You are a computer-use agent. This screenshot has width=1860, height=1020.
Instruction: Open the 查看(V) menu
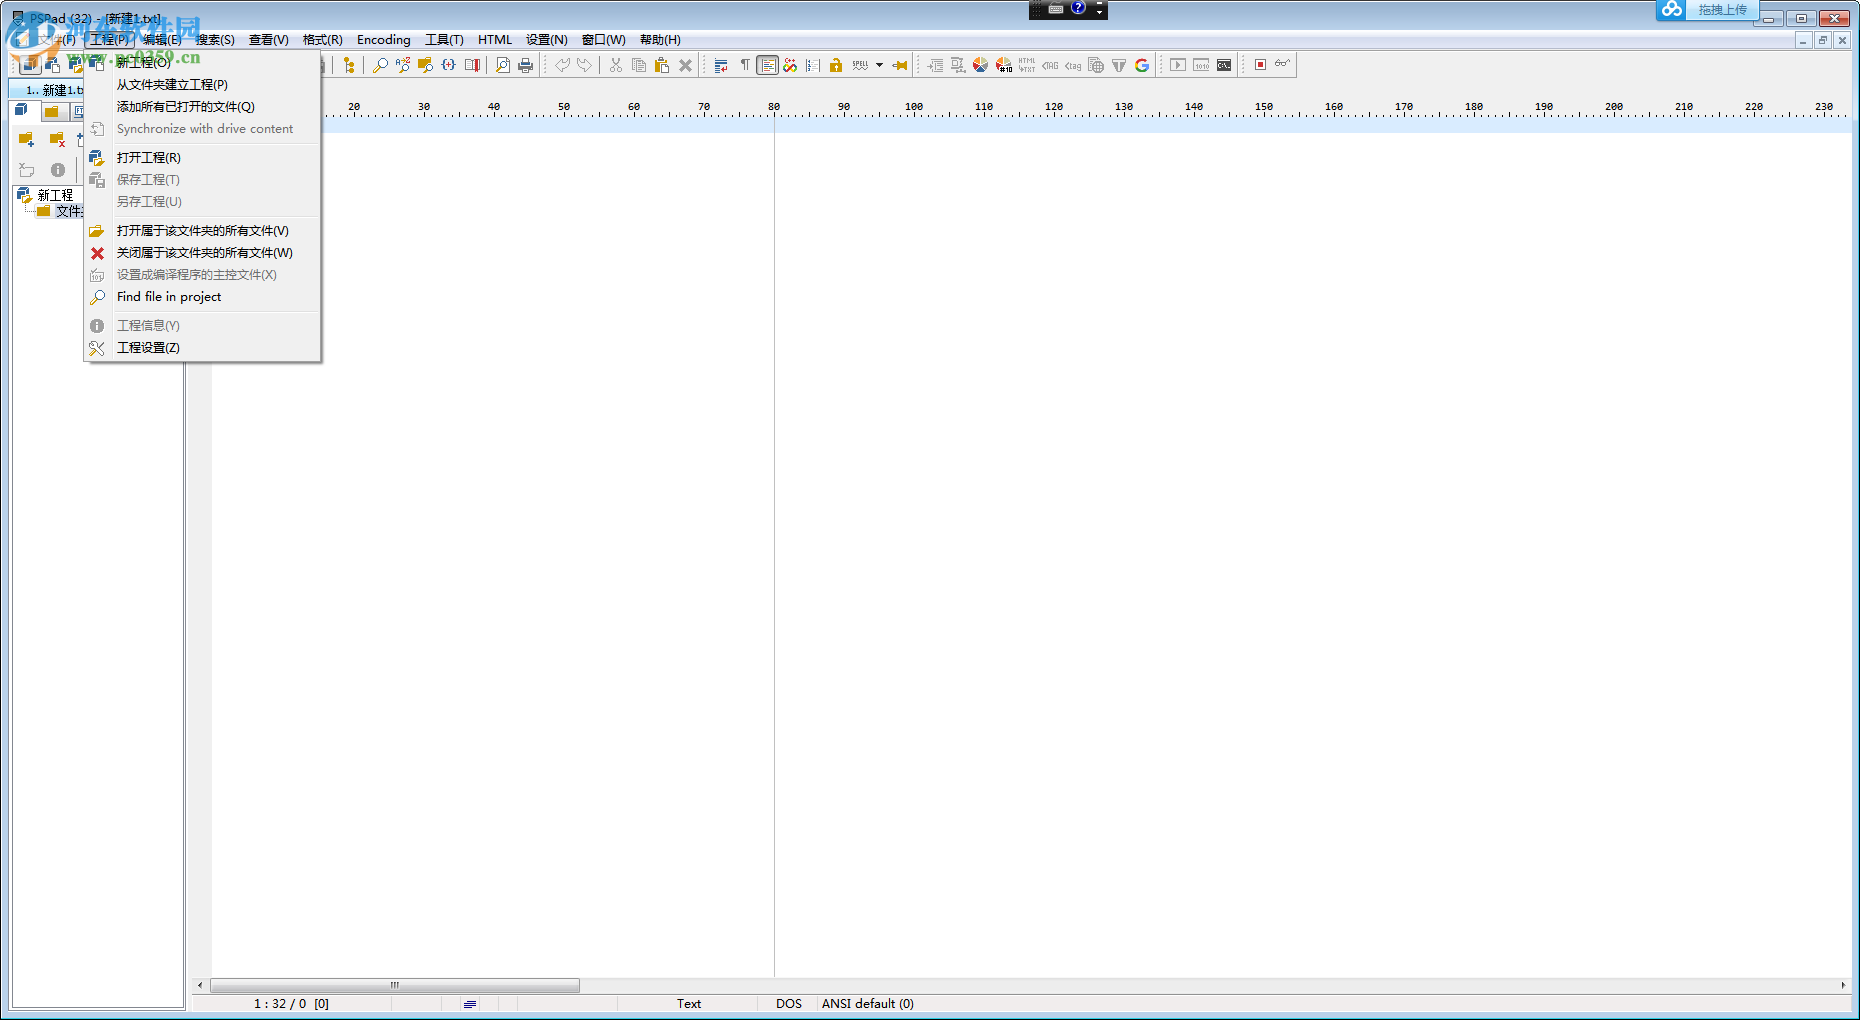[x=269, y=40]
